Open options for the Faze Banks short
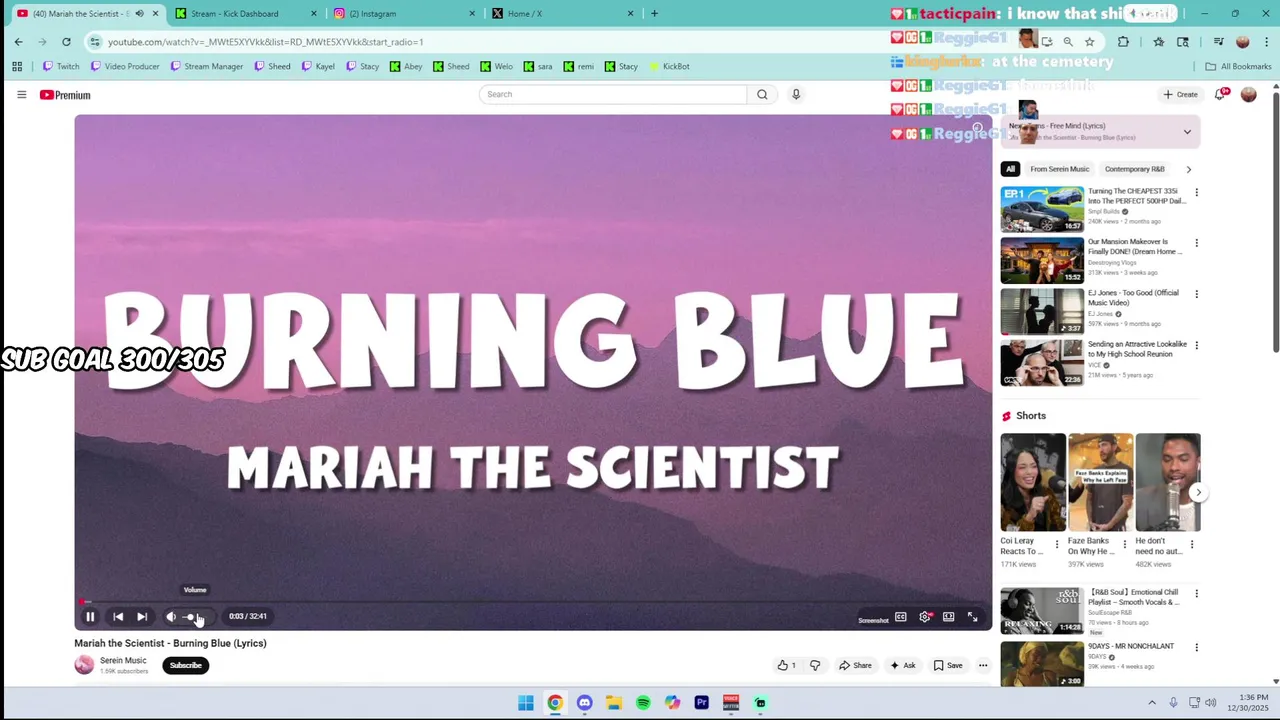The width and height of the screenshot is (1280, 720). click(1124, 544)
